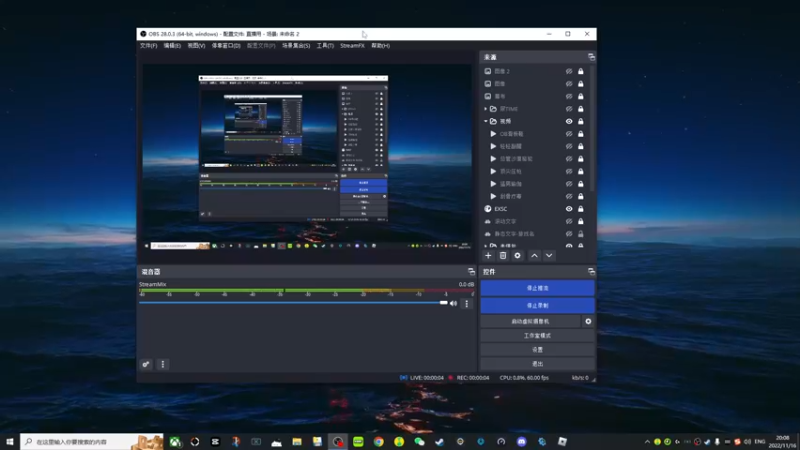
Task: Mute StreamMix with the speaker icon
Action: pos(454,304)
